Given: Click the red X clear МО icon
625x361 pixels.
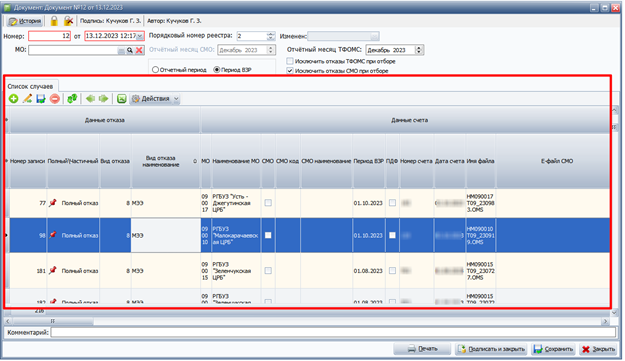Looking at the screenshot, I should pyautogui.click(x=139, y=50).
